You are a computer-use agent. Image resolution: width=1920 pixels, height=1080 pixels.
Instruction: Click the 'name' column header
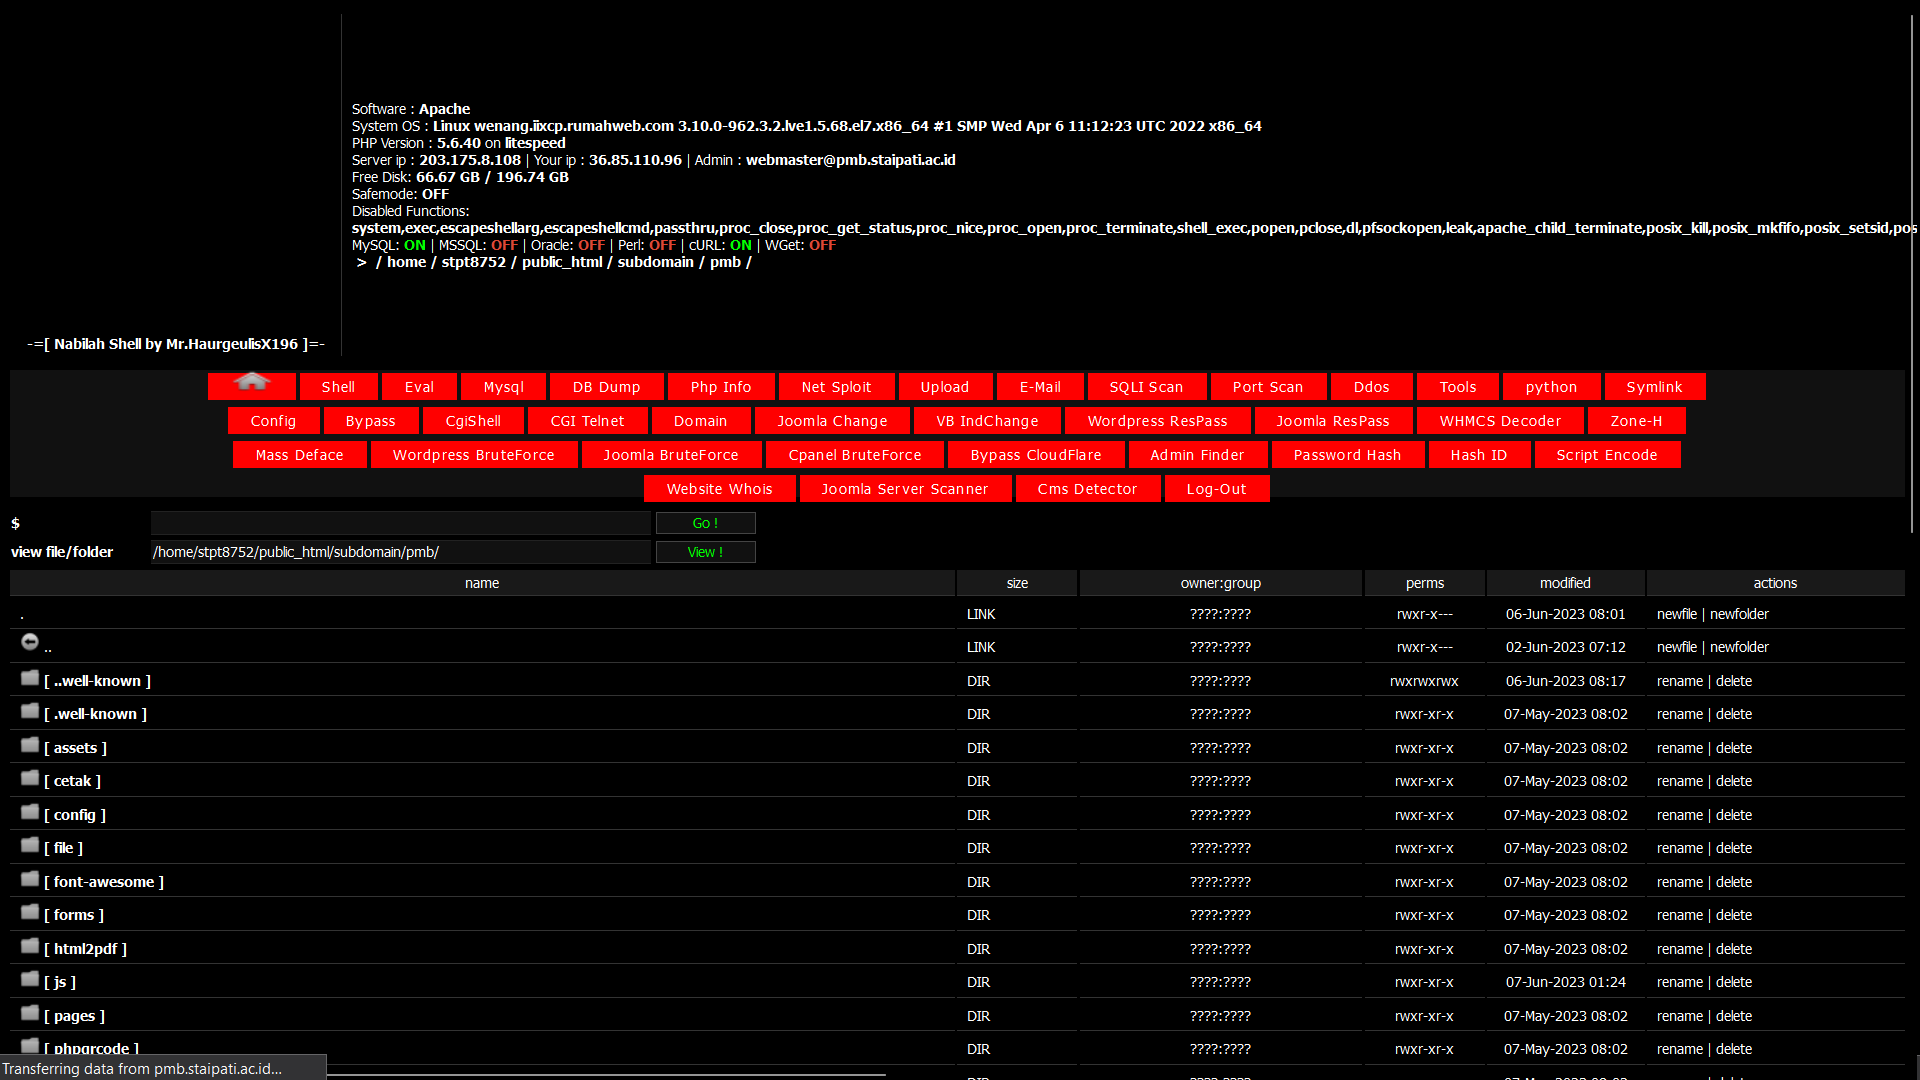482,583
